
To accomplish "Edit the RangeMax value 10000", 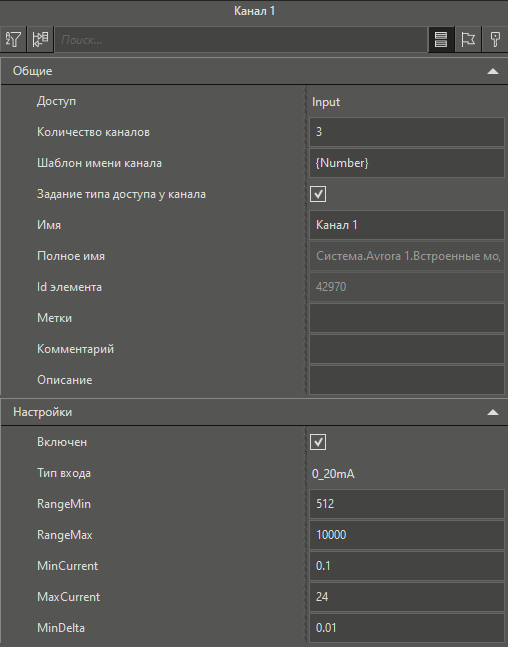I will click(407, 535).
